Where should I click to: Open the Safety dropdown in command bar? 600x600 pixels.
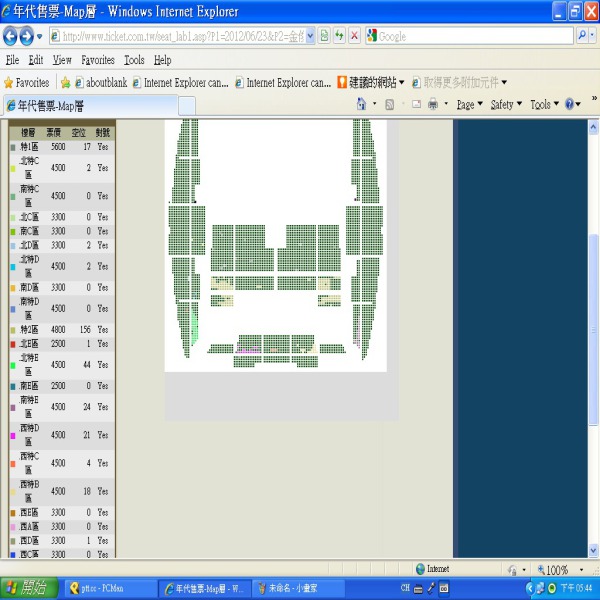click(506, 104)
